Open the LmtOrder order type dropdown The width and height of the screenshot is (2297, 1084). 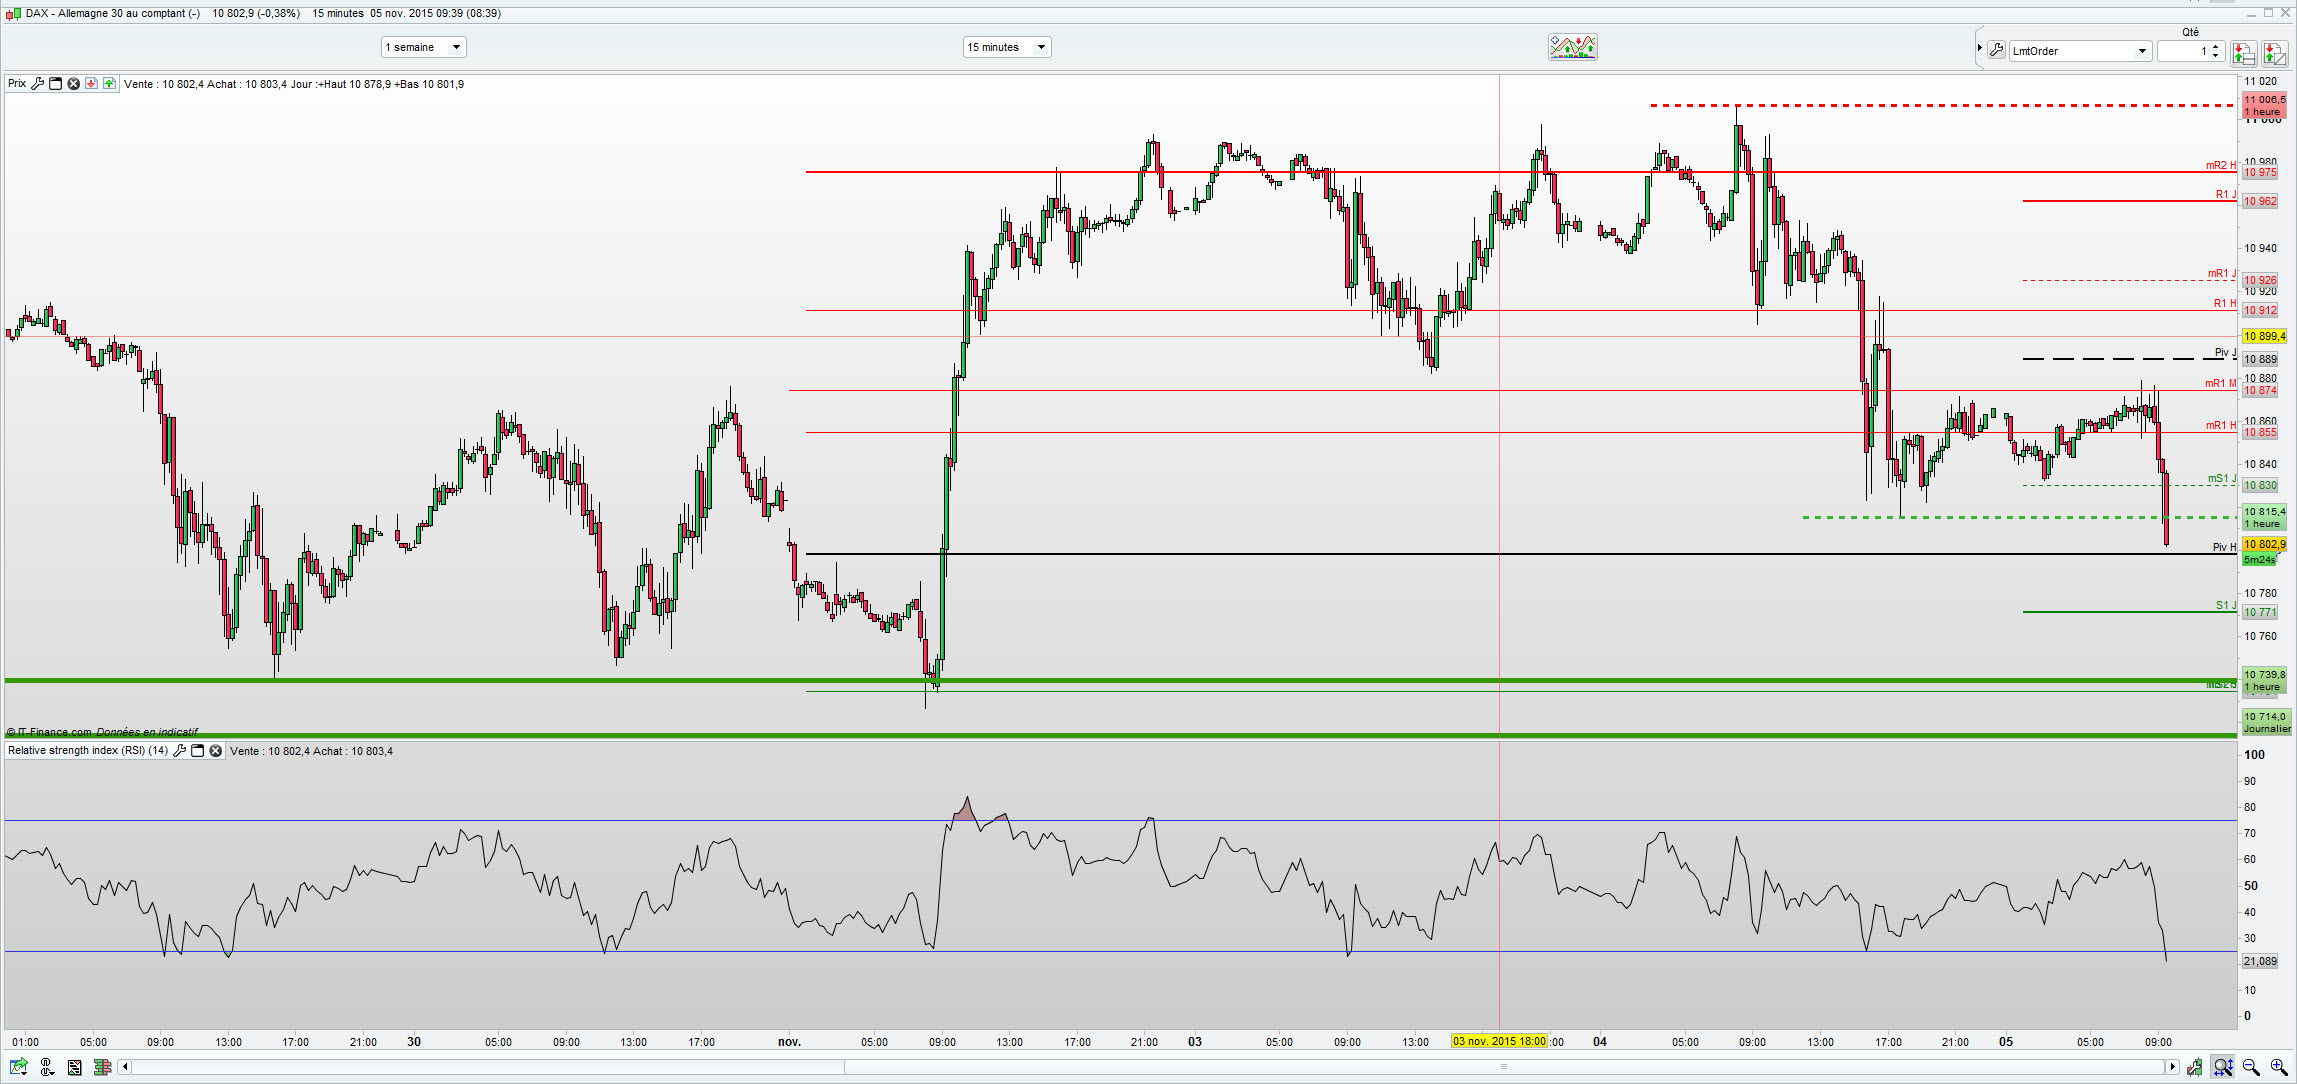click(x=2142, y=51)
